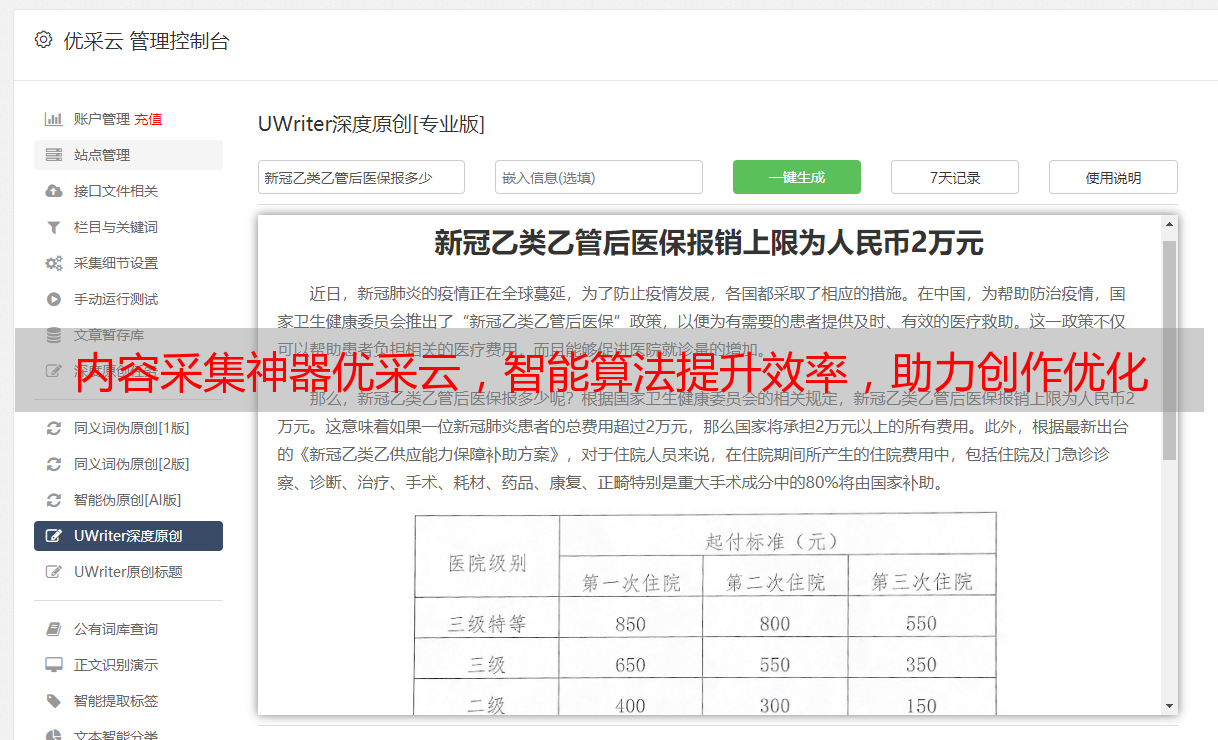Image resolution: width=1218 pixels, height=740 pixels.
Task: Open the 7天记录 history button
Action: click(x=954, y=177)
